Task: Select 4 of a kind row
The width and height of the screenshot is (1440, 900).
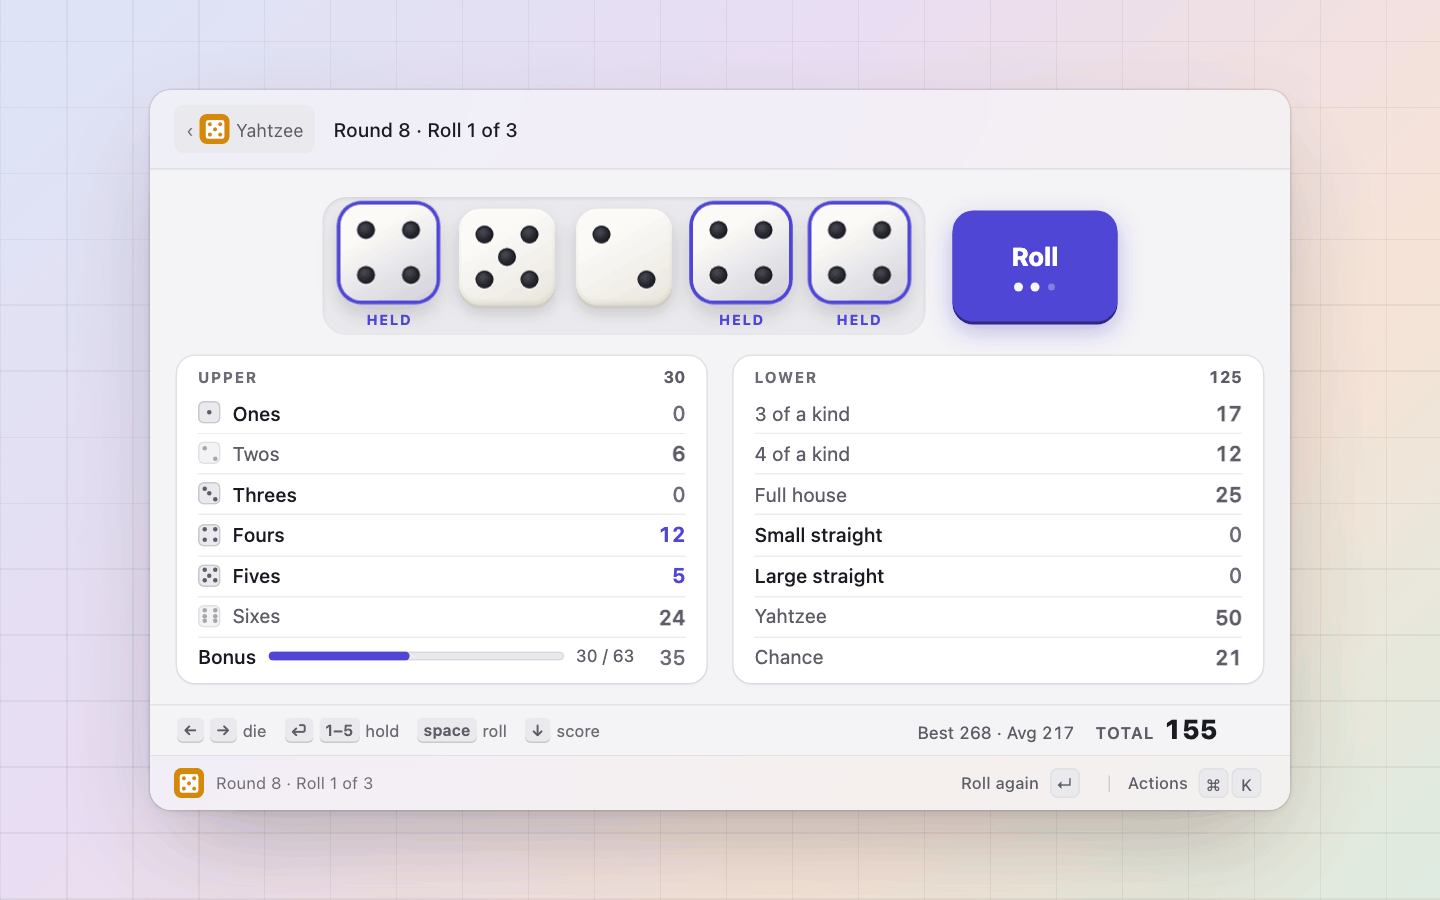Action: [998, 454]
